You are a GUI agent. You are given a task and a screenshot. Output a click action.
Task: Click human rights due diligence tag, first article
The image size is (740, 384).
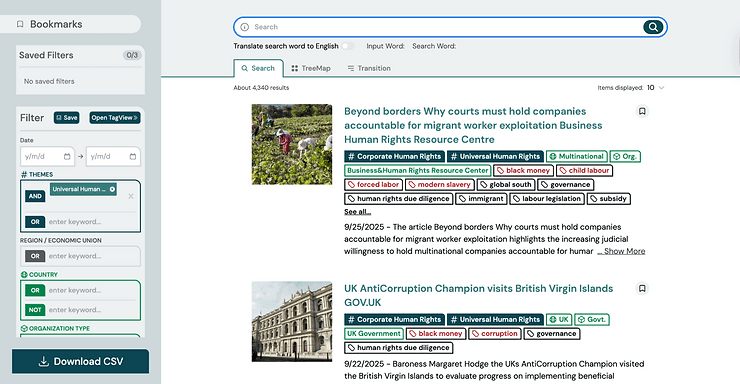tap(399, 199)
